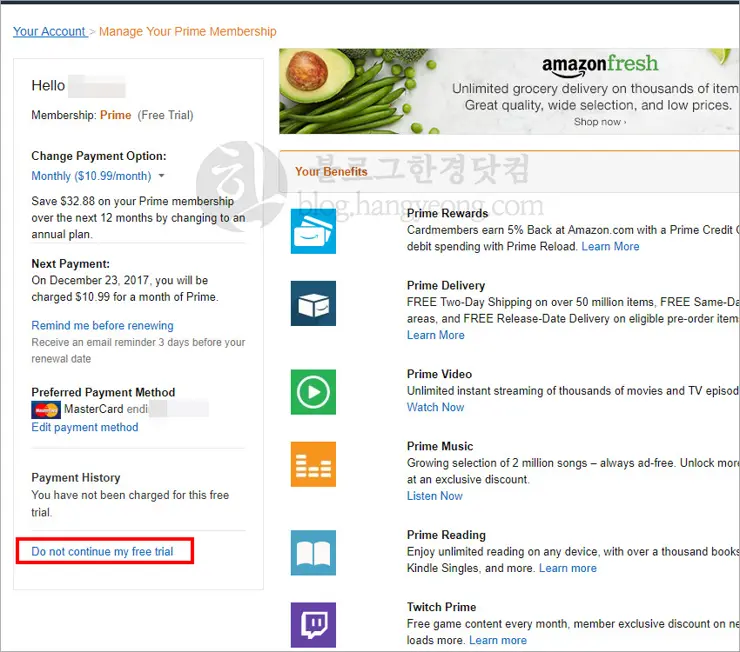The image size is (740, 652).
Task: Click Remind me before renewing link
Action: (x=102, y=326)
